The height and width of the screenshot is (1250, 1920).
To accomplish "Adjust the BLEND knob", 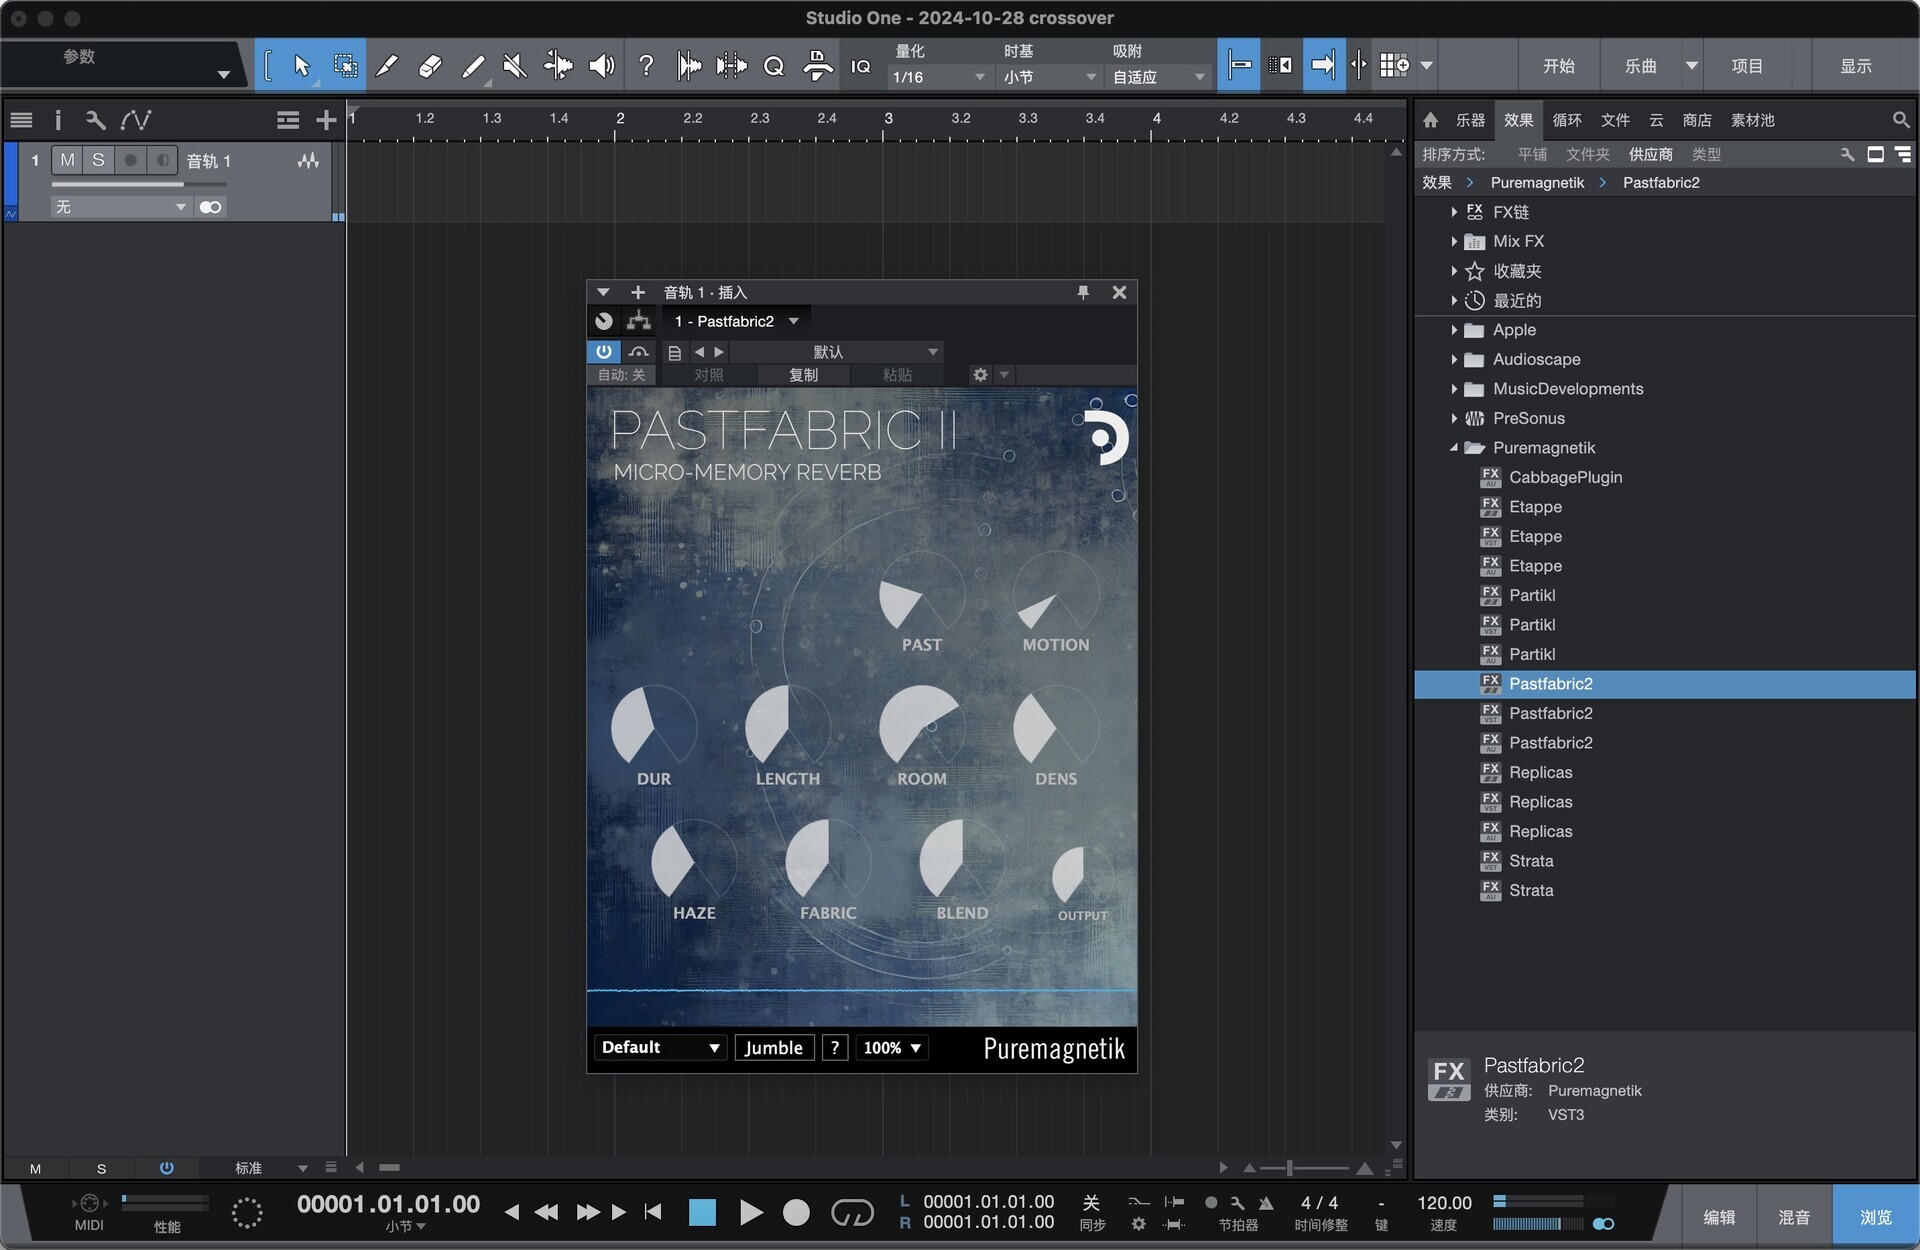I will coord(961,861).
